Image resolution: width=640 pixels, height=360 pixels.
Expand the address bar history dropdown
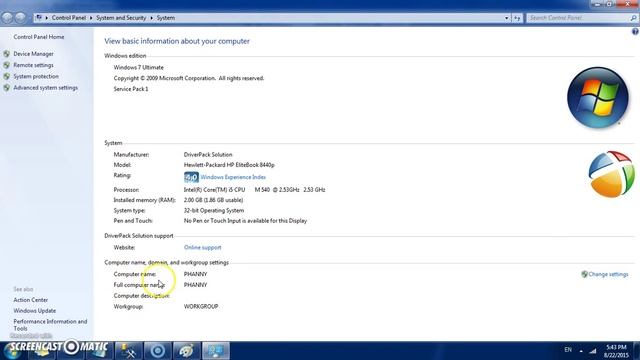coord(507,18)
